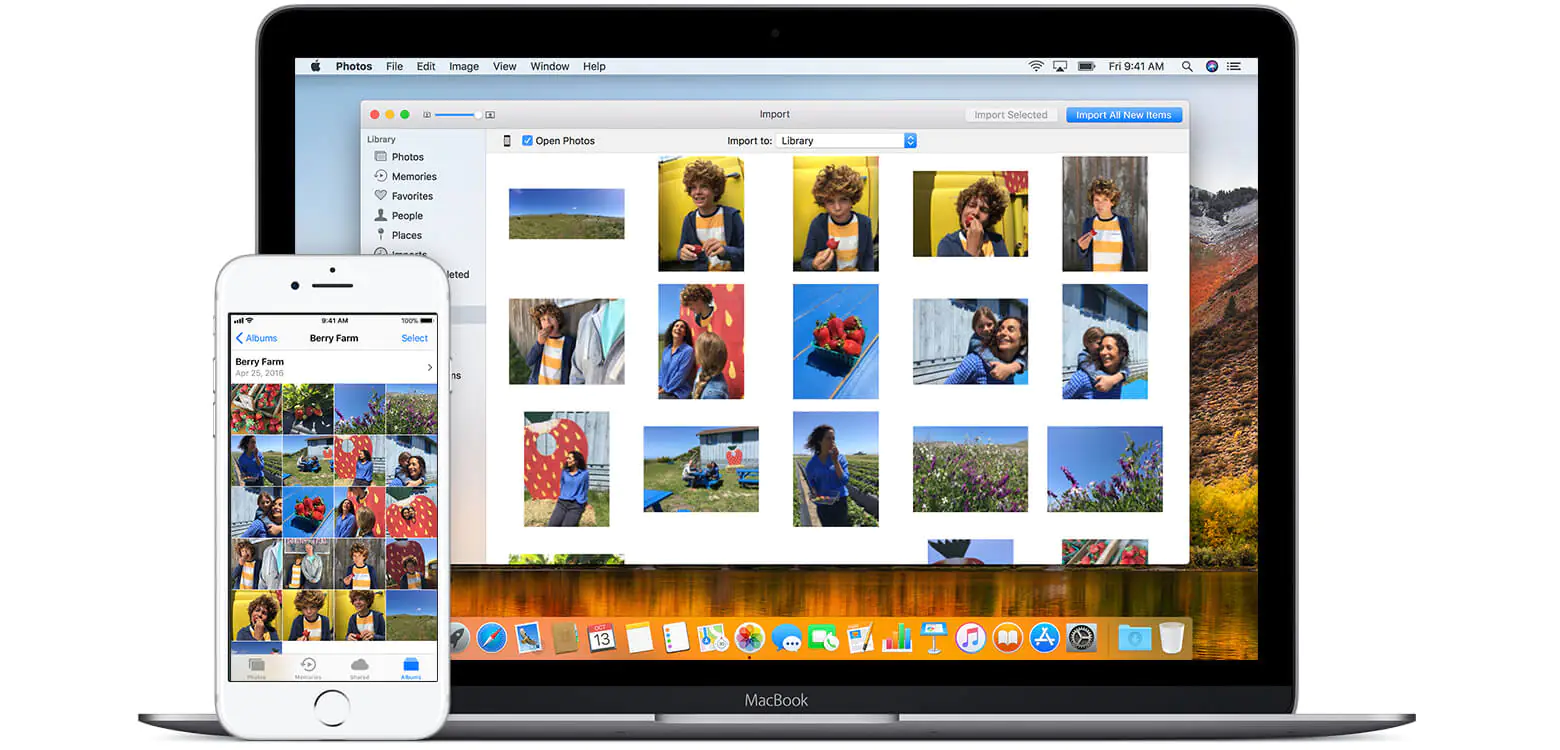Open the File menu
Screen dimensions: 1560x750
coord(394,66)
